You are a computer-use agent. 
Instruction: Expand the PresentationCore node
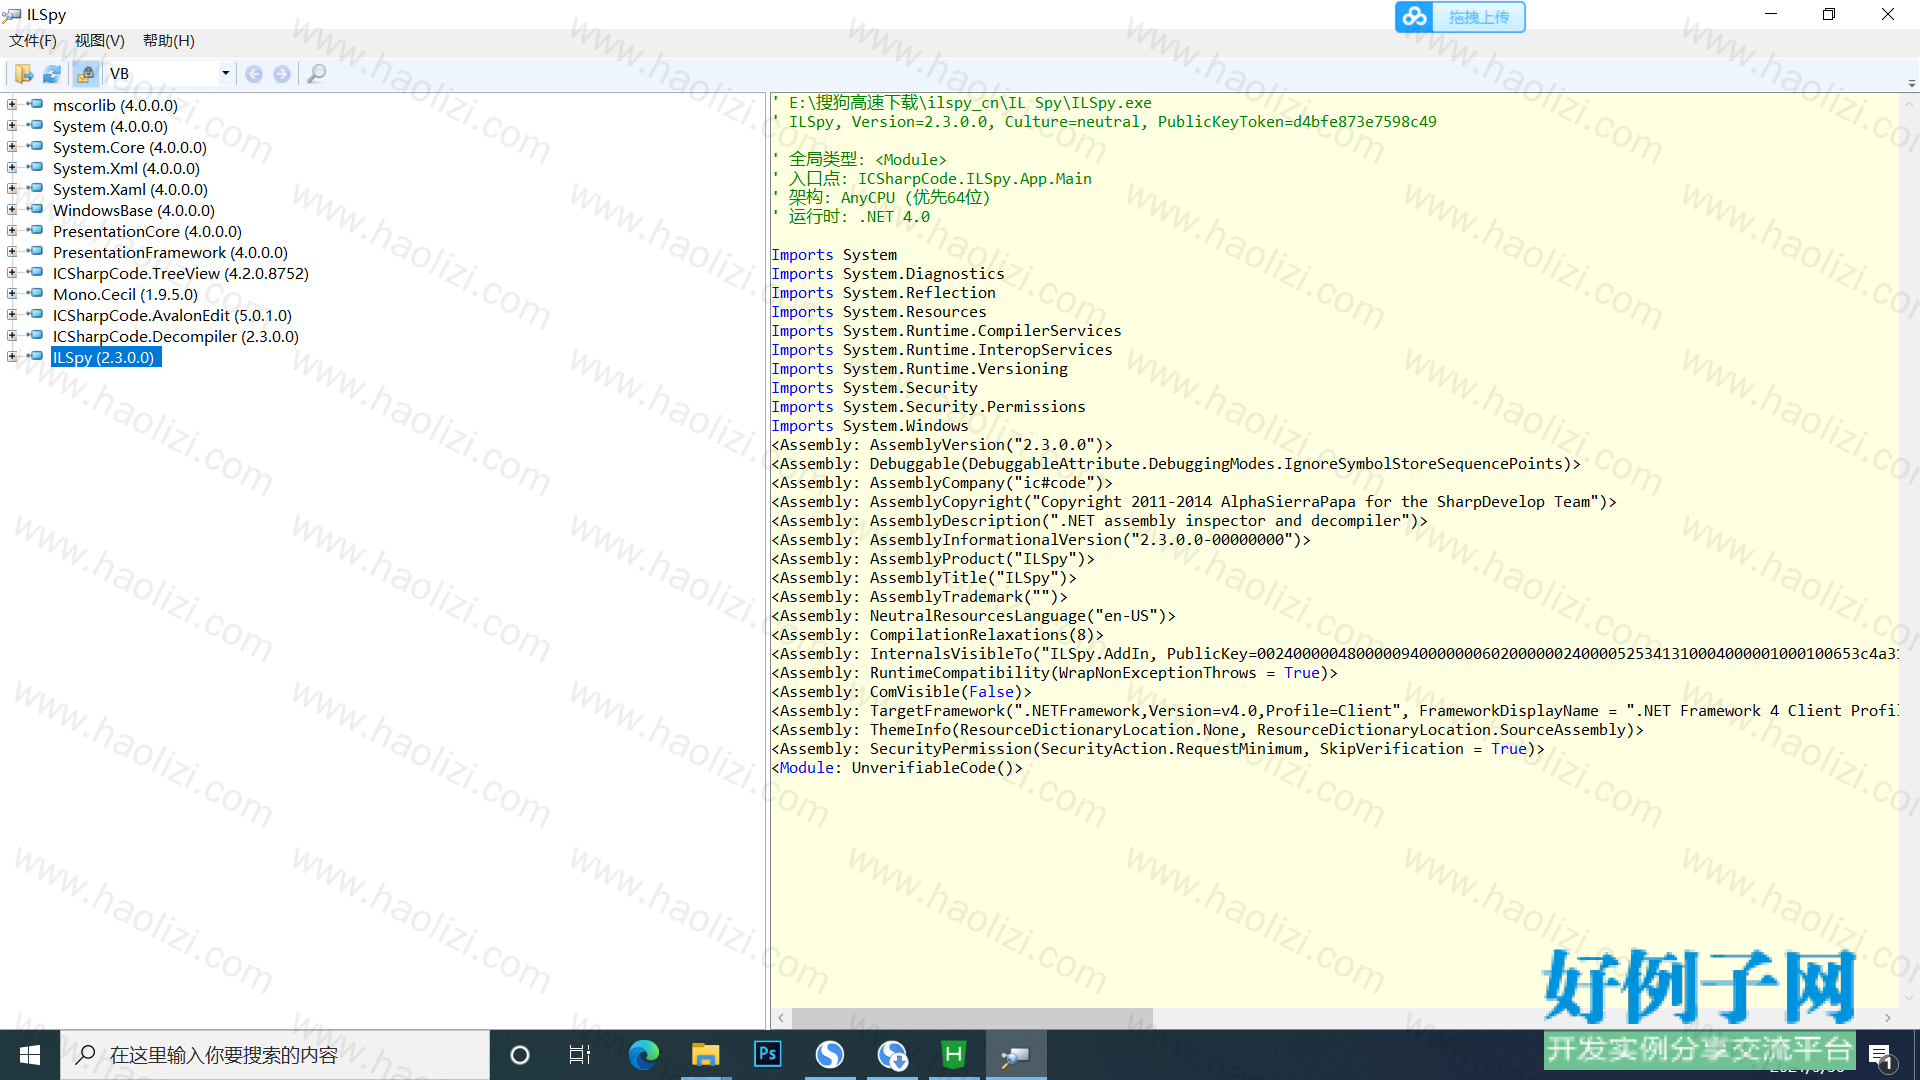click(x=12, y=230)
